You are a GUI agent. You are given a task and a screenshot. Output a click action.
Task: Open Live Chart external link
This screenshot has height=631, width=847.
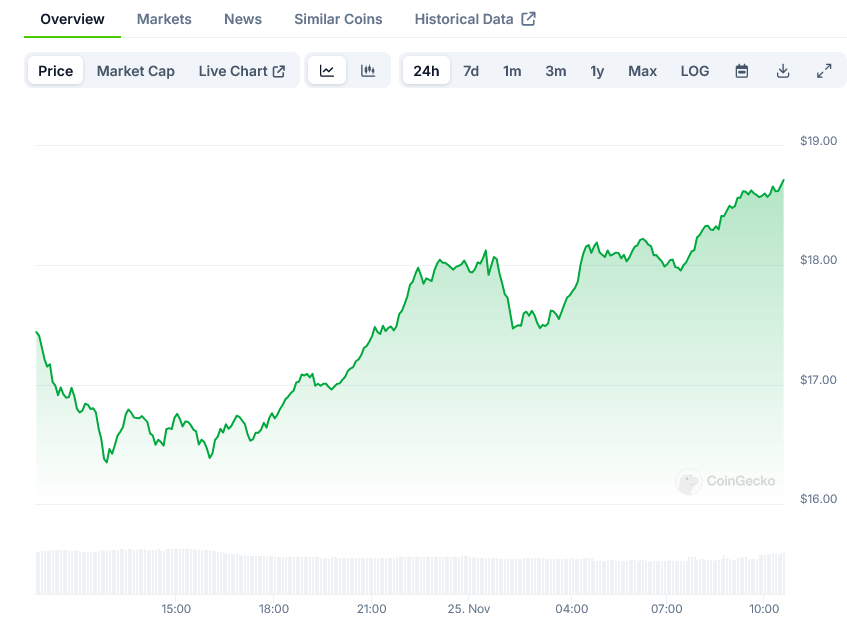(242, 71)
